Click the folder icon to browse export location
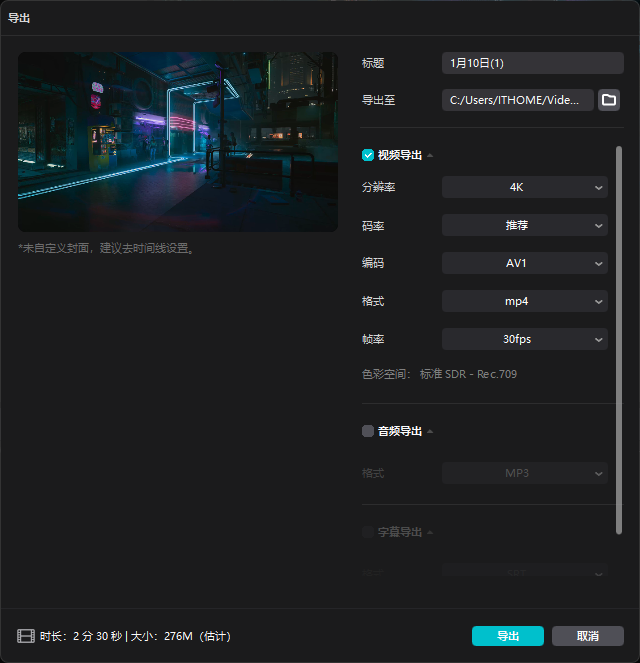Viewport: 640px width, 663px height. [609, 100]
